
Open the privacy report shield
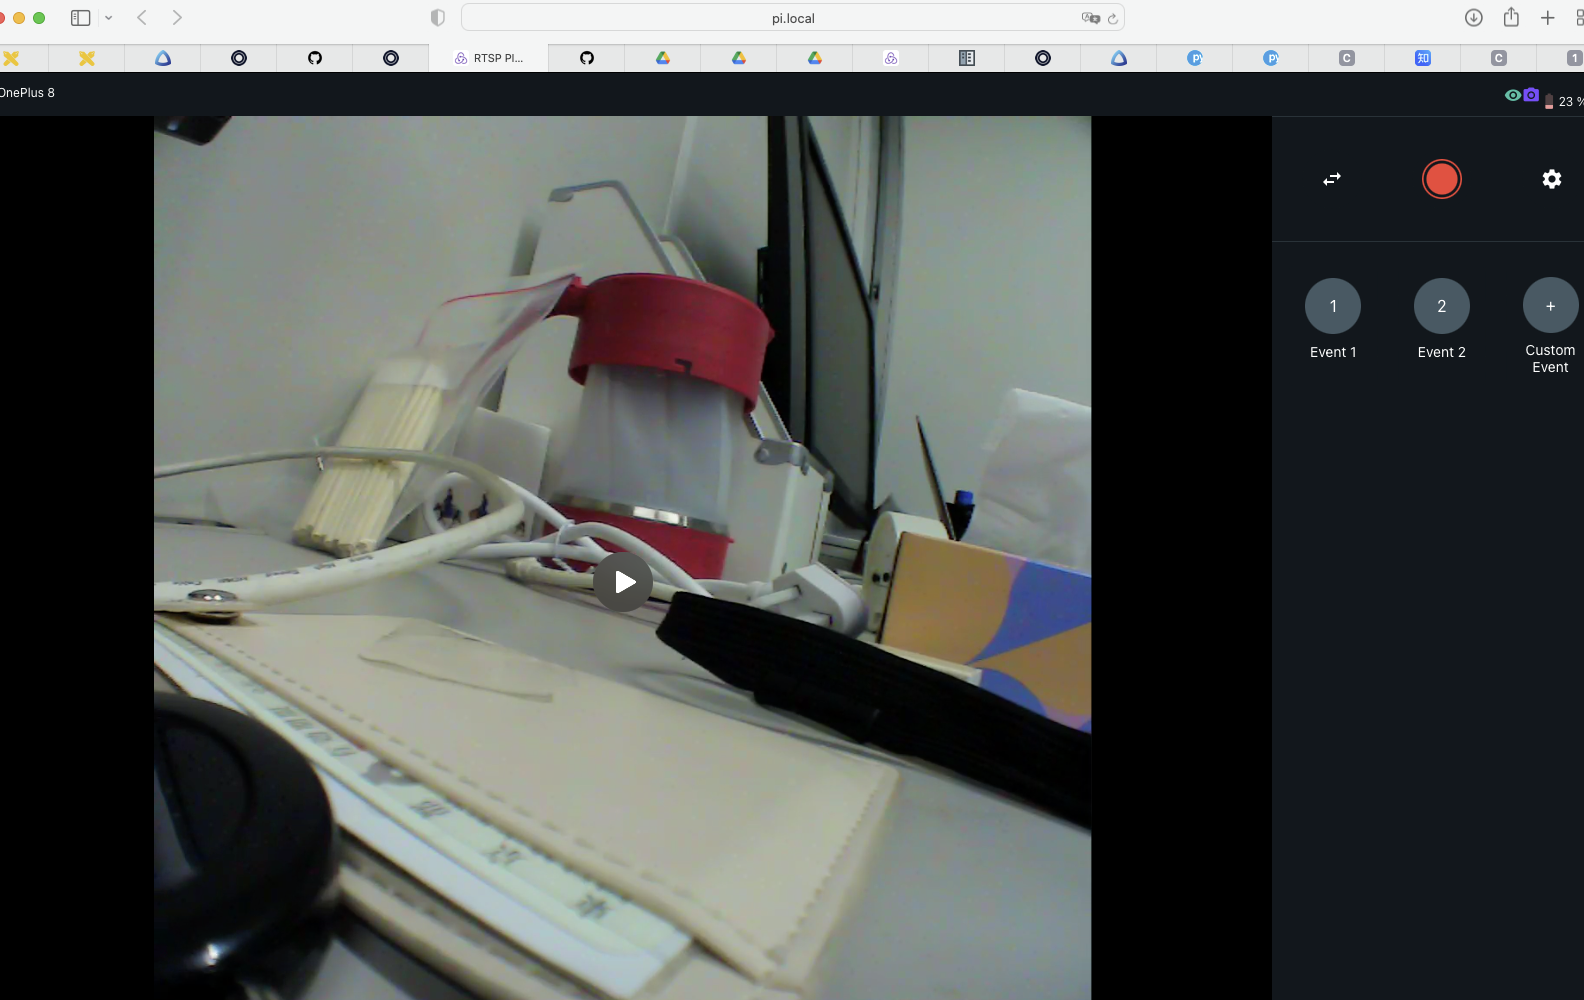[x=437, y=18]
